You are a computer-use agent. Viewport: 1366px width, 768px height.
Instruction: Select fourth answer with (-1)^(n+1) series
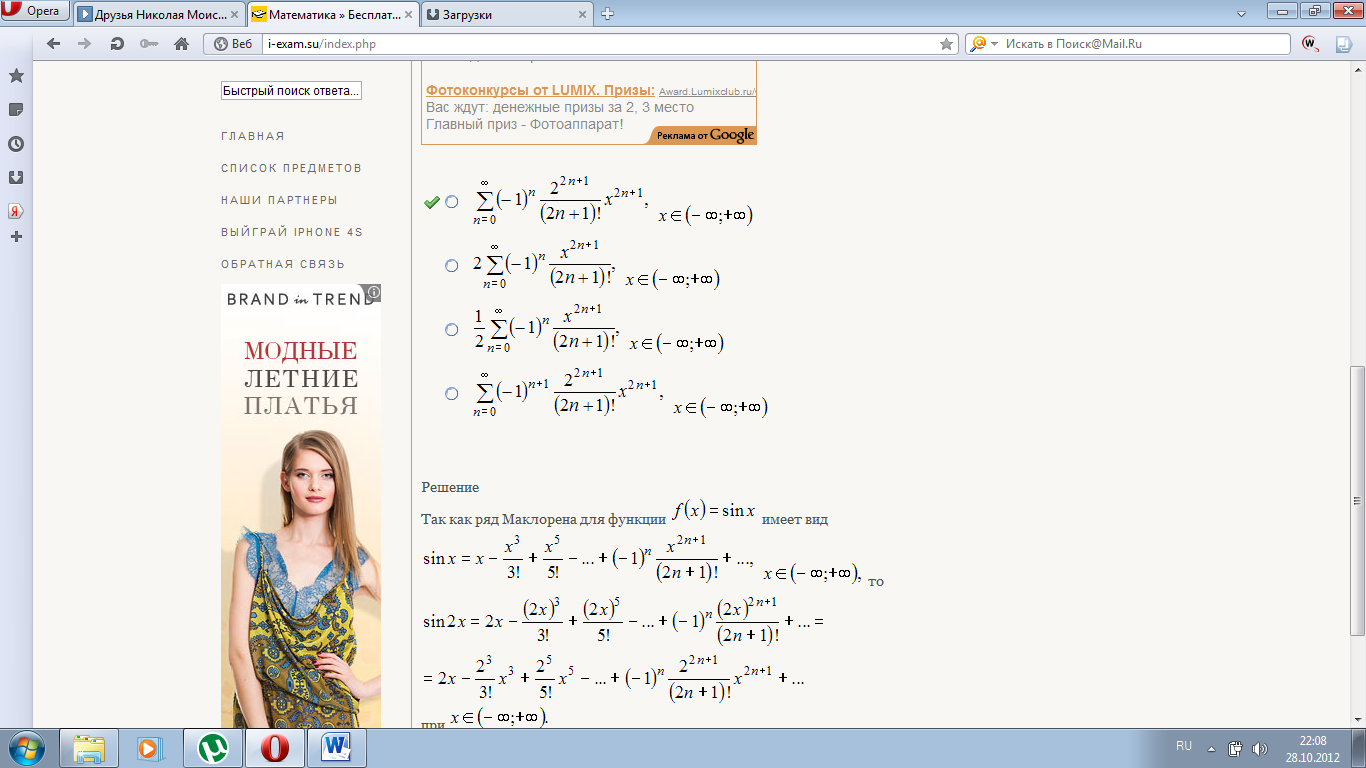click(452, 394)
